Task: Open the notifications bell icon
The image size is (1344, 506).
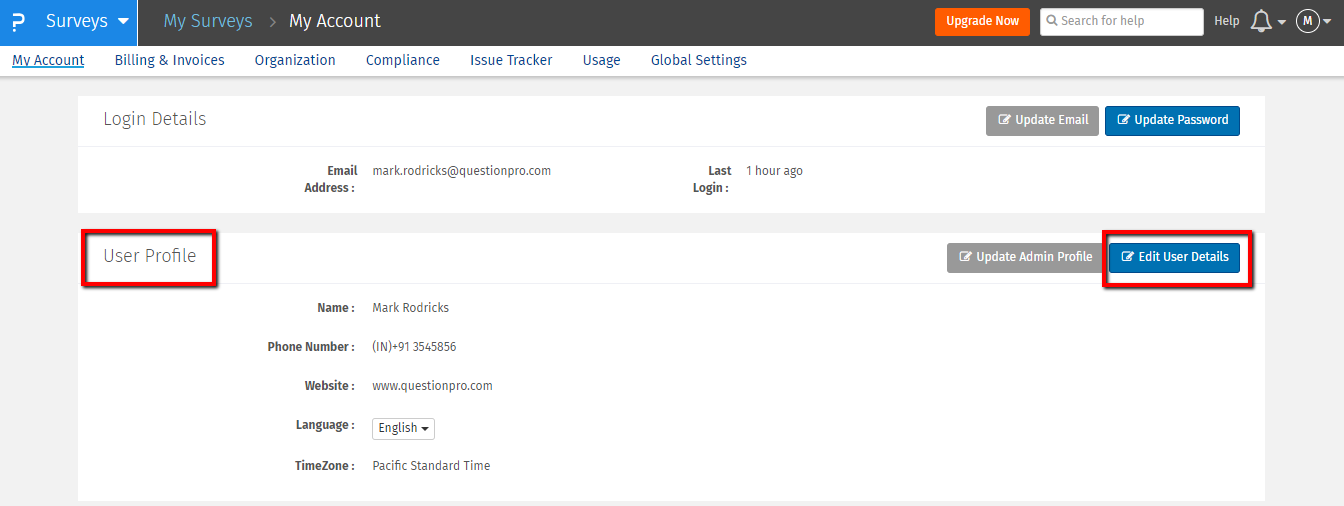Action: point(1262,21)
